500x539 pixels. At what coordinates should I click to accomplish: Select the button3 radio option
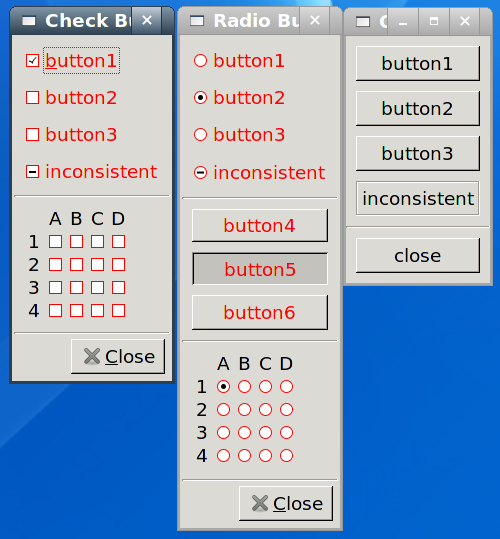pyautogui.click(x=200, y=135)
